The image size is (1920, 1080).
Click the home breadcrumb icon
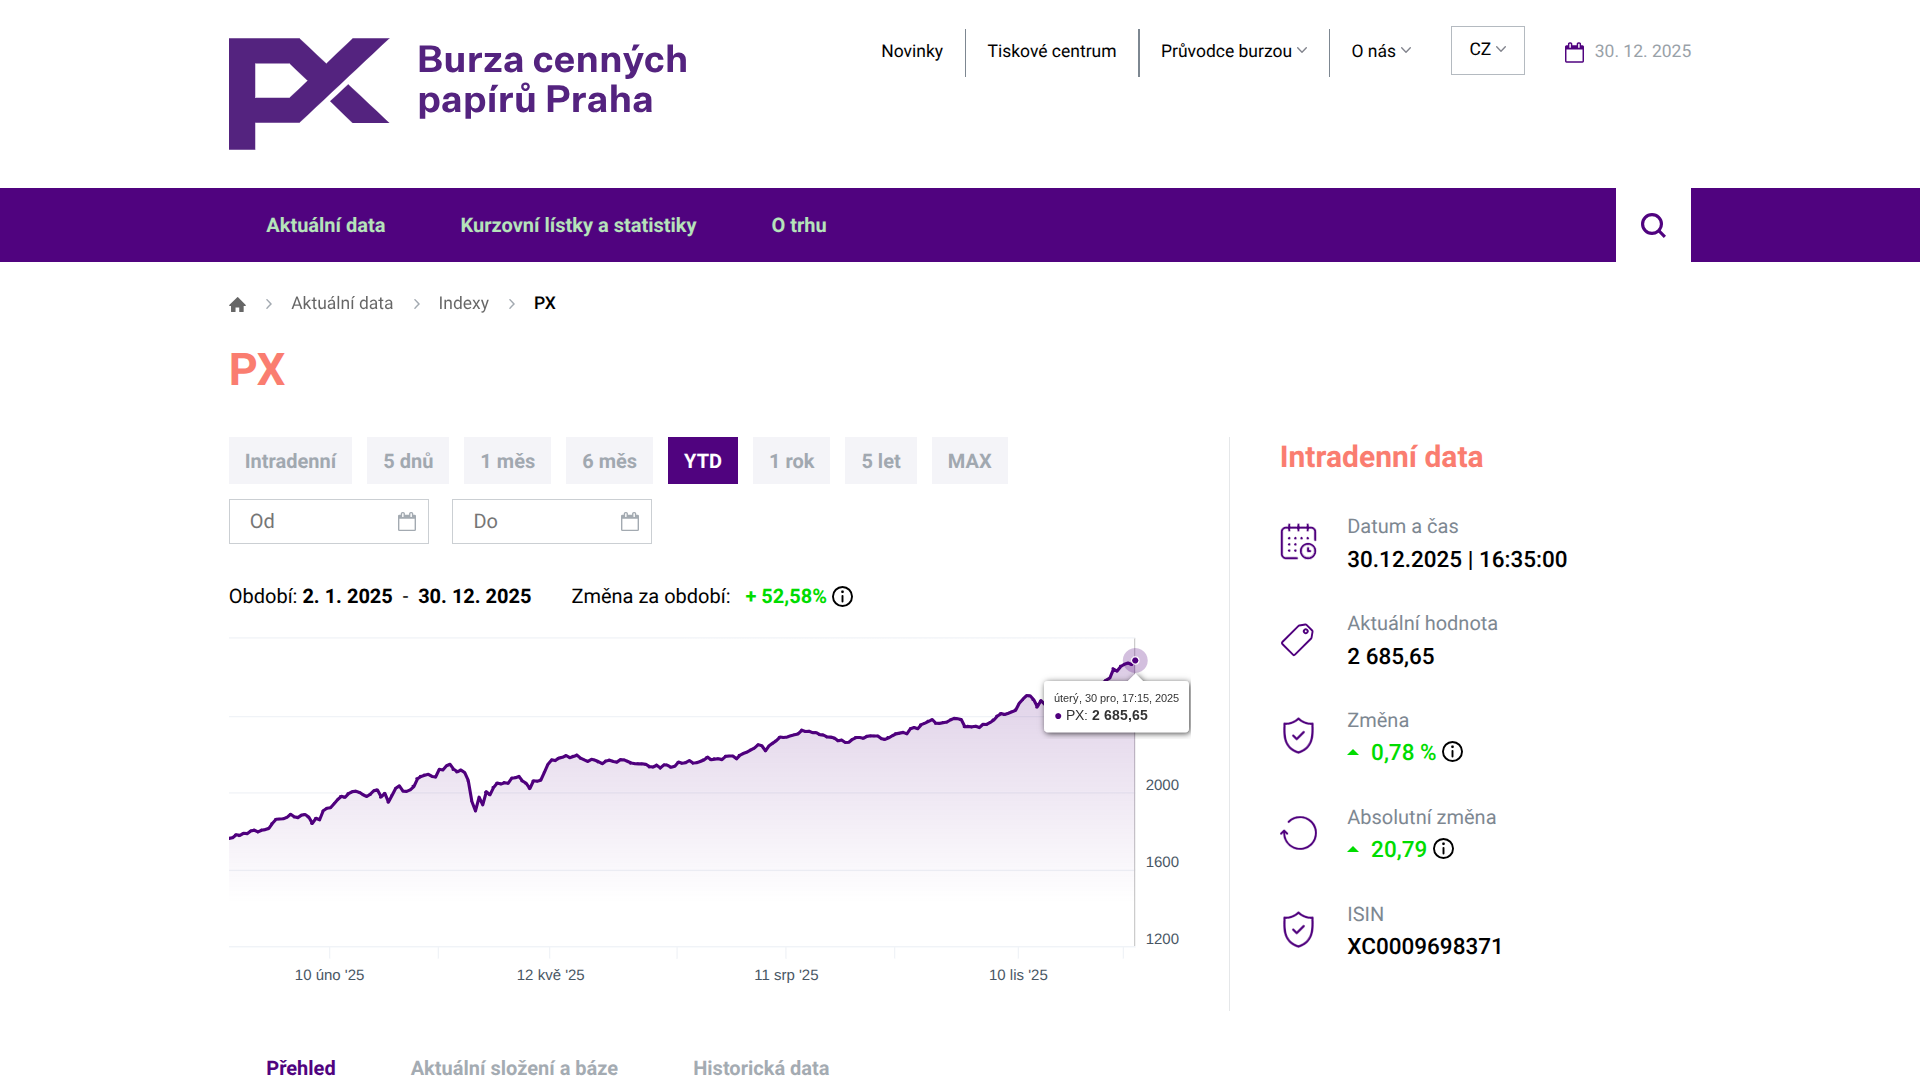pyautogui.click(x=237, y=304)
